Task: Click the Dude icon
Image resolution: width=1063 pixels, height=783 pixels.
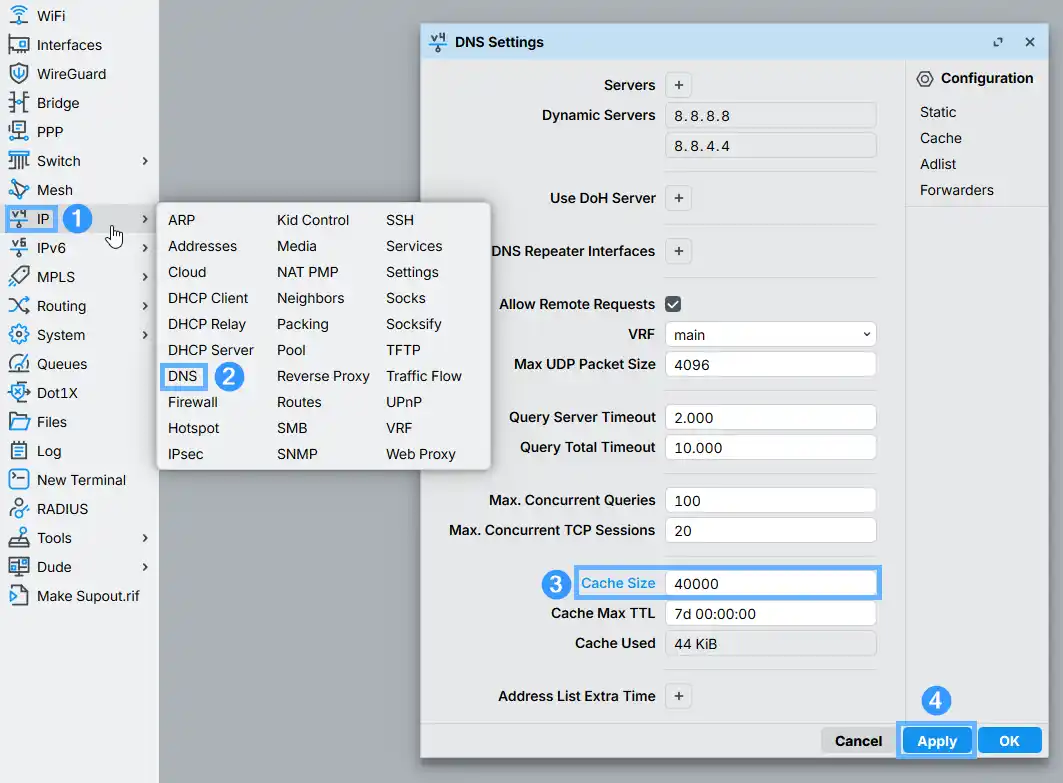Action: pos(18,567)
